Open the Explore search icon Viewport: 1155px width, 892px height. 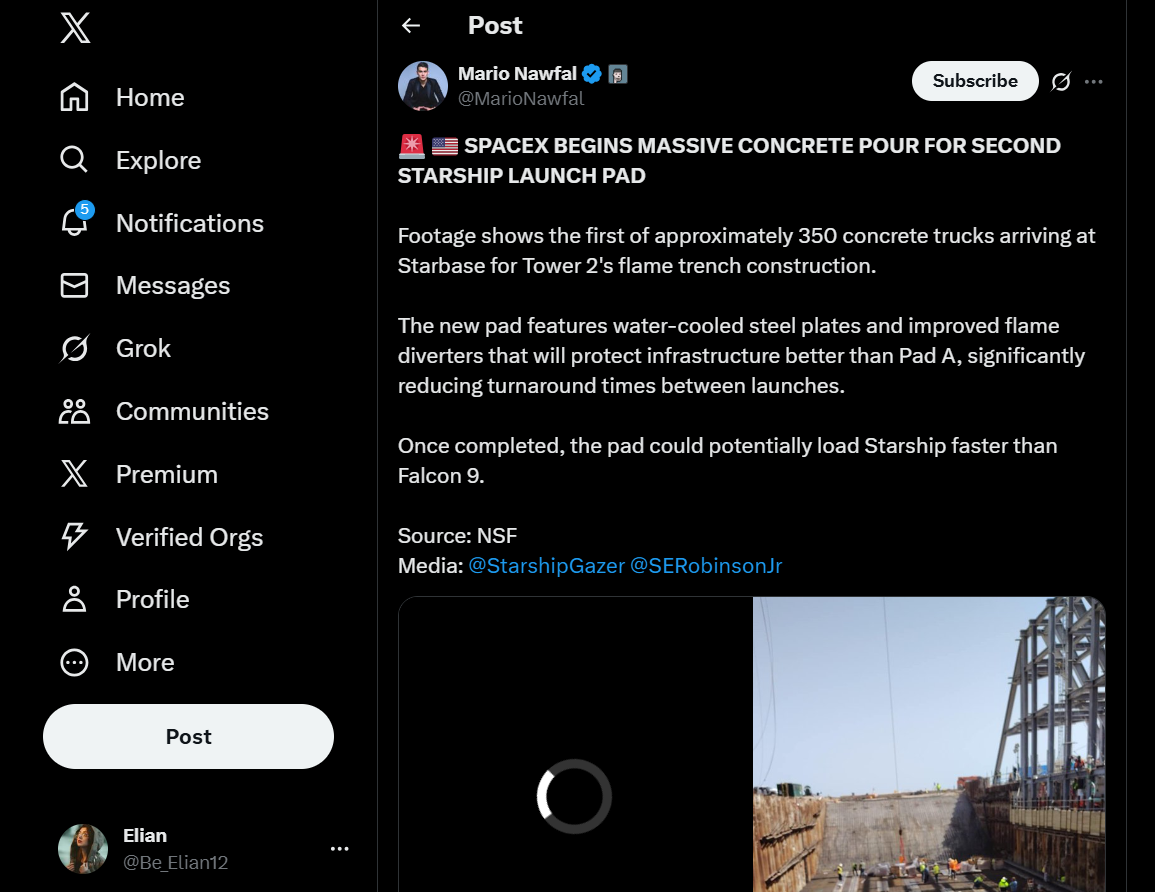[x=74, y=160]
